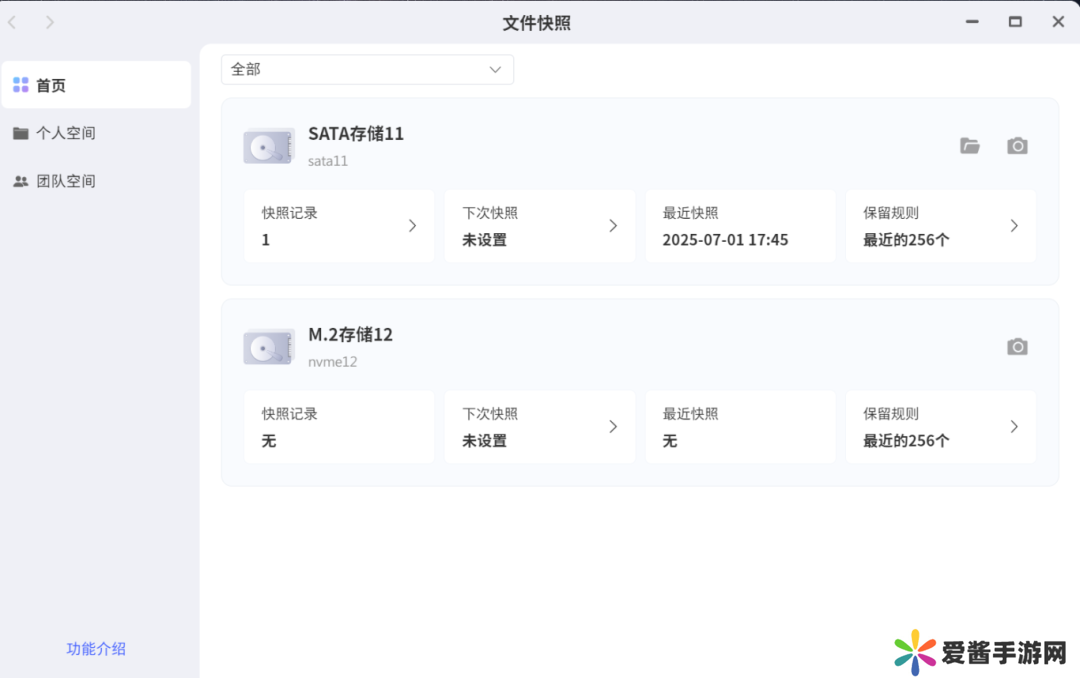Click the camera snapshot icon for SATA存储11
This screenshot has width=1080, height=678.
1017,146
